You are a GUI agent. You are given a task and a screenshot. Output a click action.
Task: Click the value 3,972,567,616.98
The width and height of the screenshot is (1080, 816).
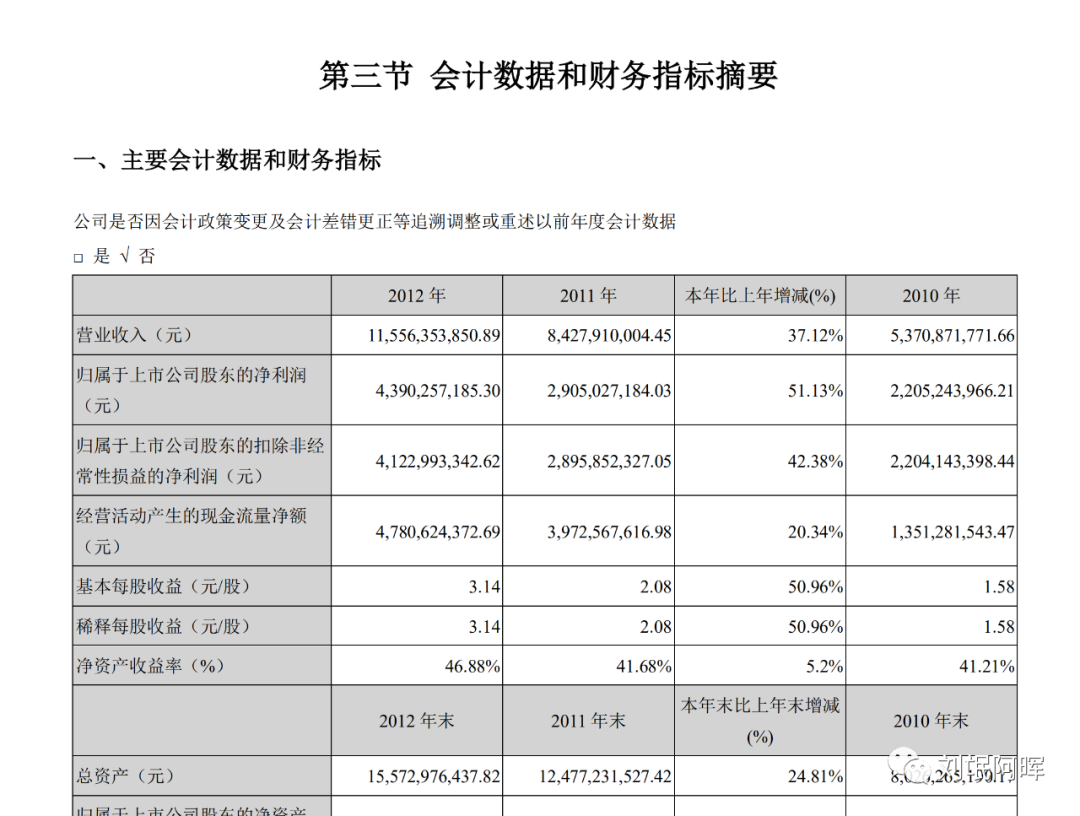click(x=610, y=532)
